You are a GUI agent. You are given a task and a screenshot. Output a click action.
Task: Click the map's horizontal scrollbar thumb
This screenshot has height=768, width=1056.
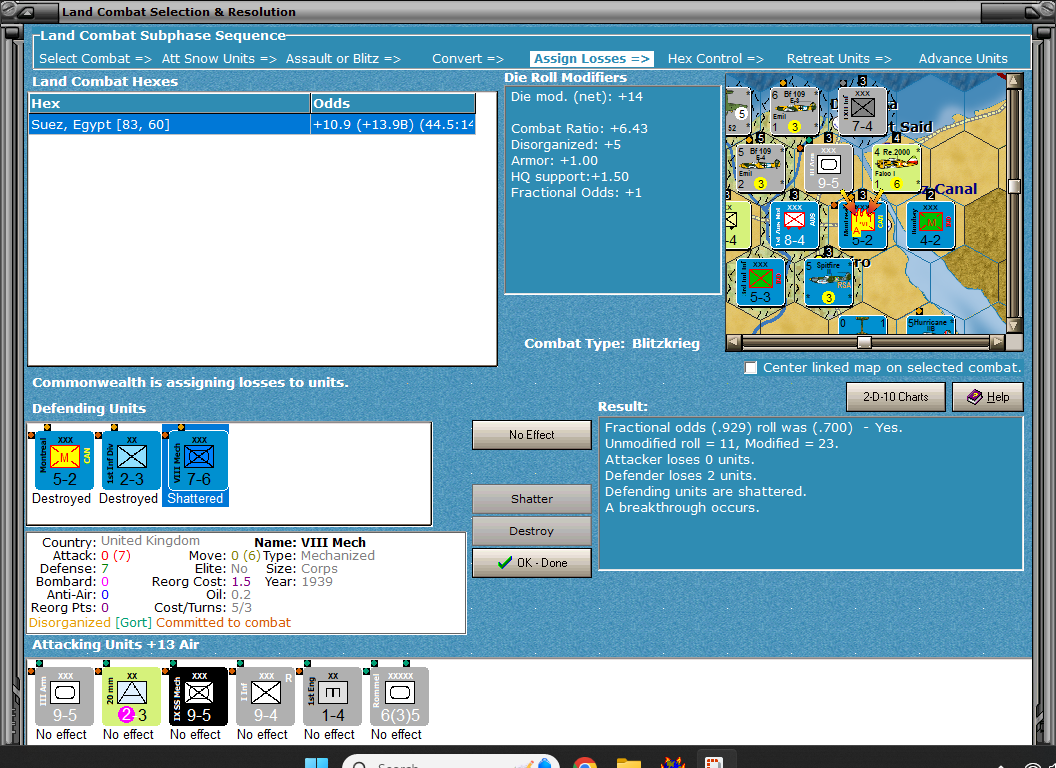pos(864,342)
